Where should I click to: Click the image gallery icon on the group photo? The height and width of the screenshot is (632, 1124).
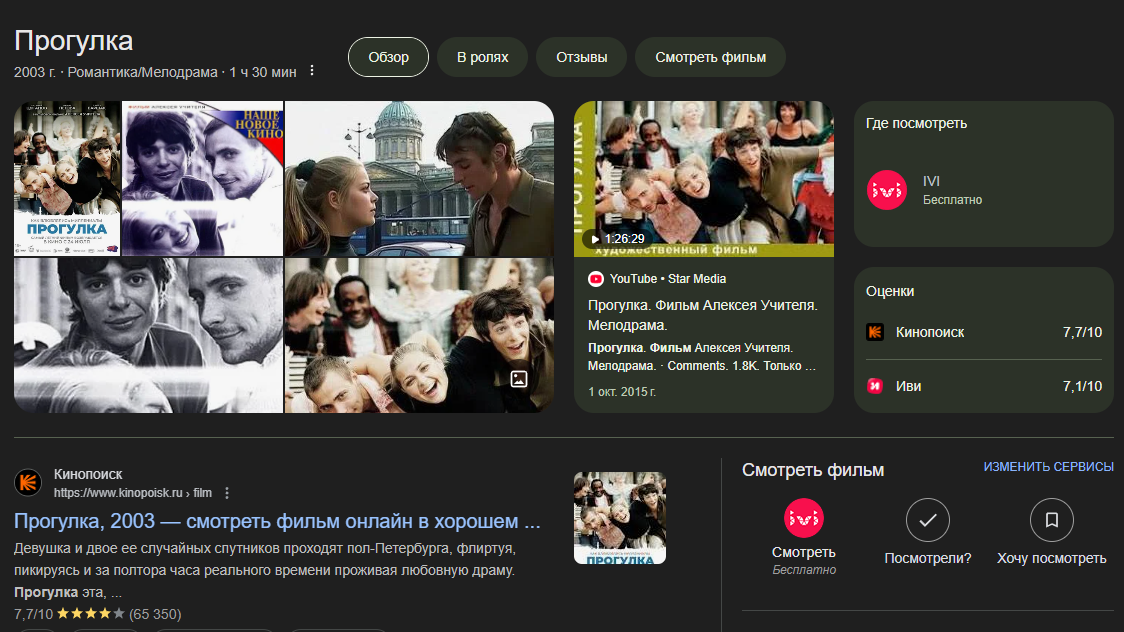coord(519,379)
